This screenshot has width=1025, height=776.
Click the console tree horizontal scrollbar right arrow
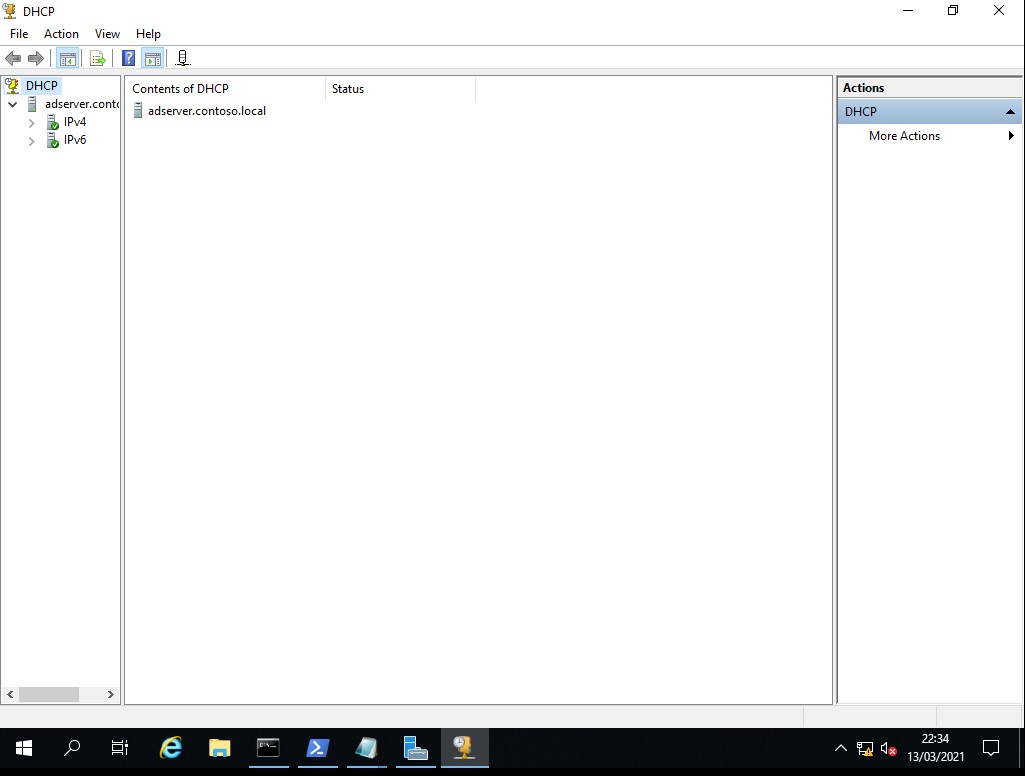[110, 694]
